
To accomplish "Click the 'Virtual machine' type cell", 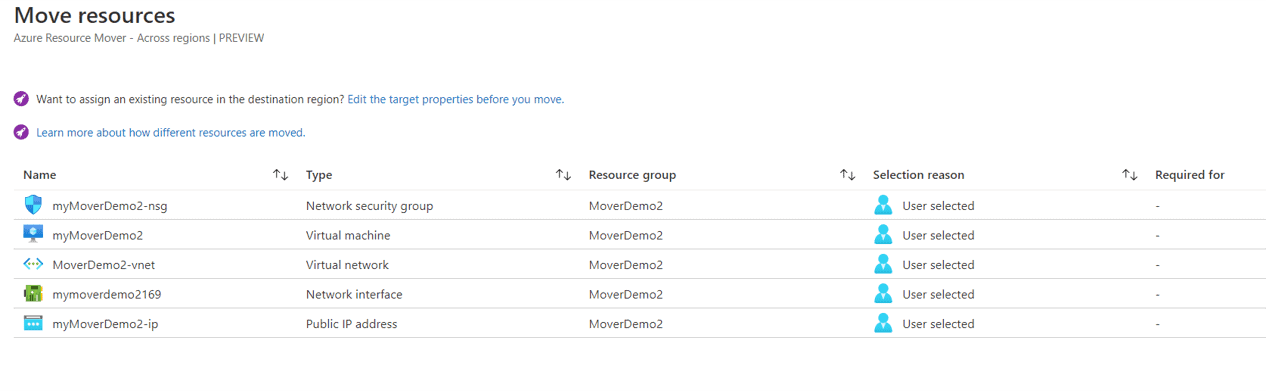I will click(348, 235).
